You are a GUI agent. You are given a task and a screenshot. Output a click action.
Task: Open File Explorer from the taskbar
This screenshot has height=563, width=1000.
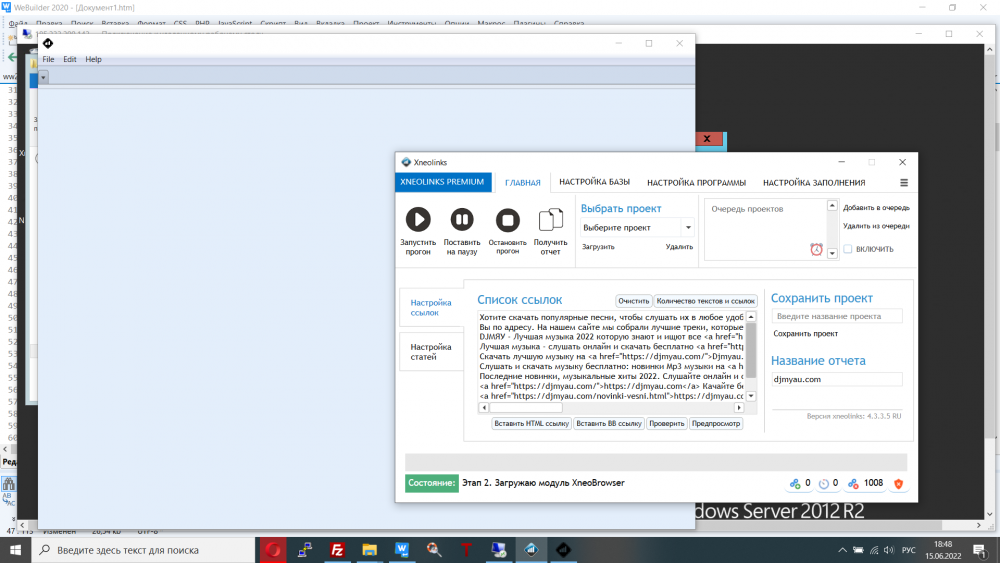pyautogui.click(x=369, y=550)
